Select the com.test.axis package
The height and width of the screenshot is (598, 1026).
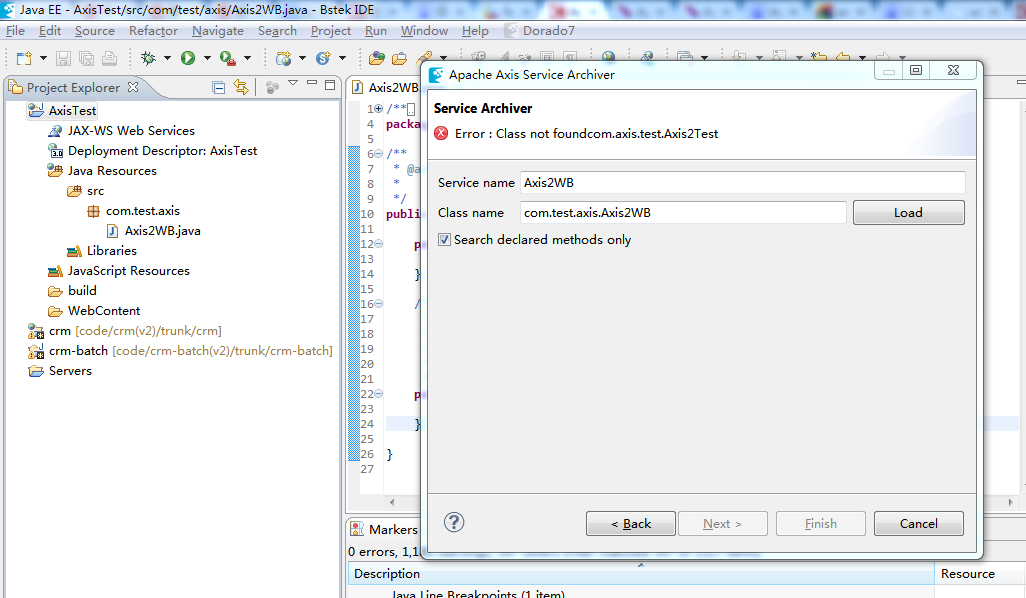pyautogui.click(x=143, y=211)
